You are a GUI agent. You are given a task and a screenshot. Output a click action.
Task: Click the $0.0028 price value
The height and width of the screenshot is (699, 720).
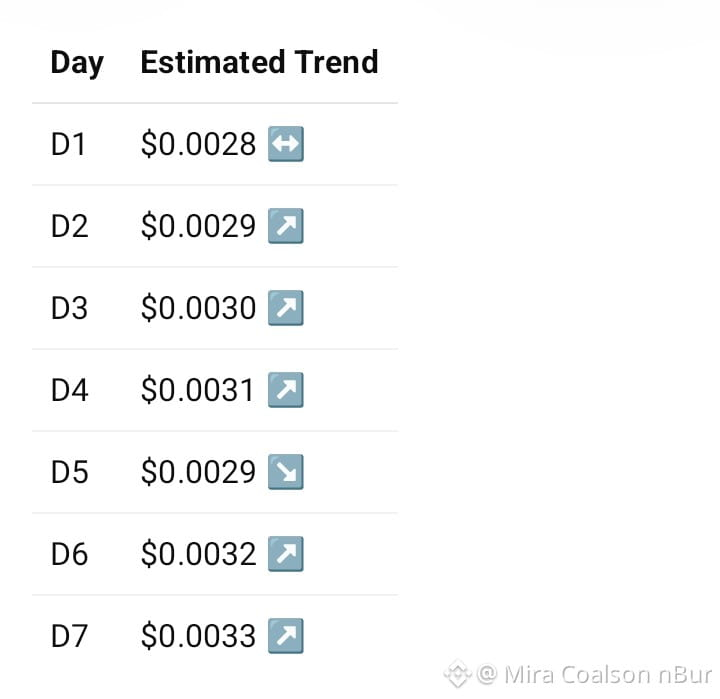(x=198, y=144)
